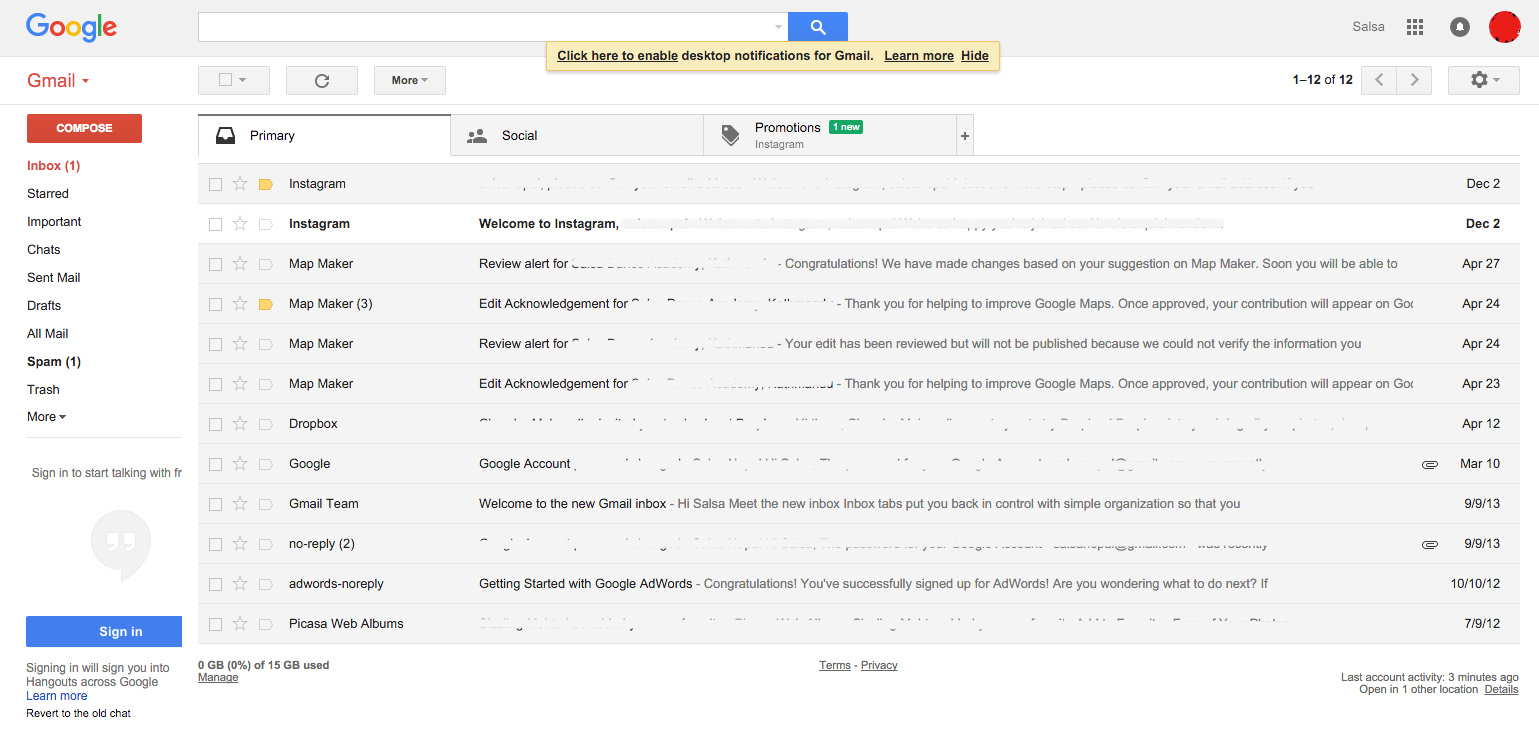Click the Salsa account name
Viewport: 1539px width, 746px height.
click(1368, 27)
